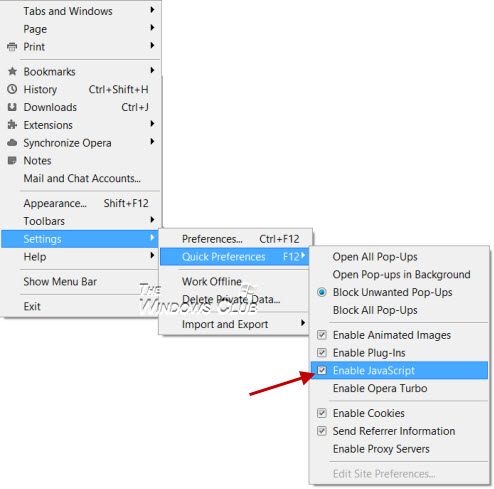
Task: Uncheck Send Referrer Information checkbox
Action: tap(322, 431)
